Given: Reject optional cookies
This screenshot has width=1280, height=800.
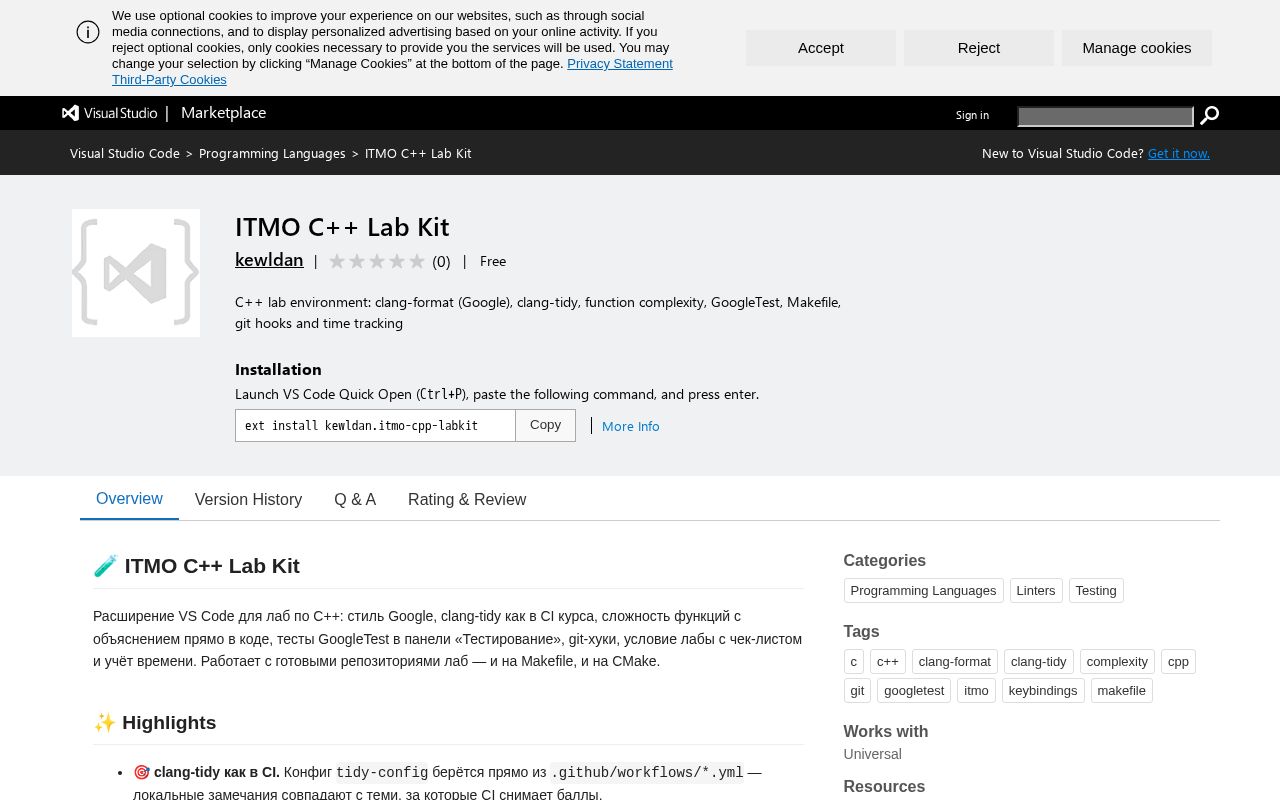Looking at the screenshot, I should click(979, 48).
